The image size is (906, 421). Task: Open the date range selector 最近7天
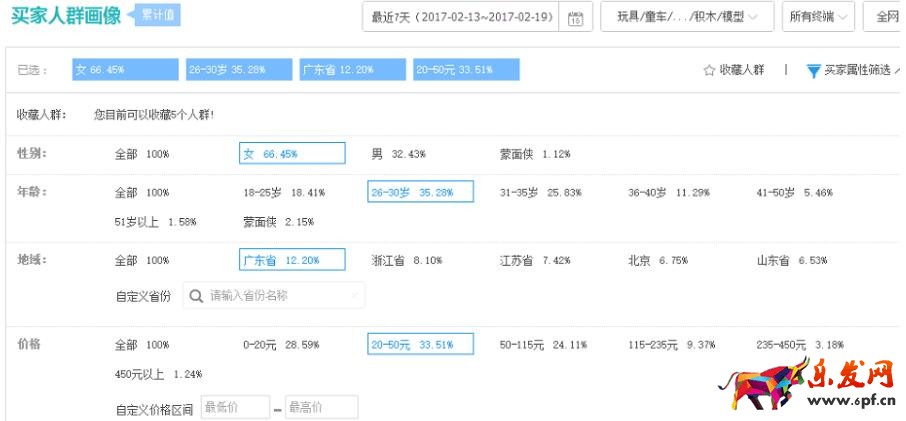coord(462,17)
